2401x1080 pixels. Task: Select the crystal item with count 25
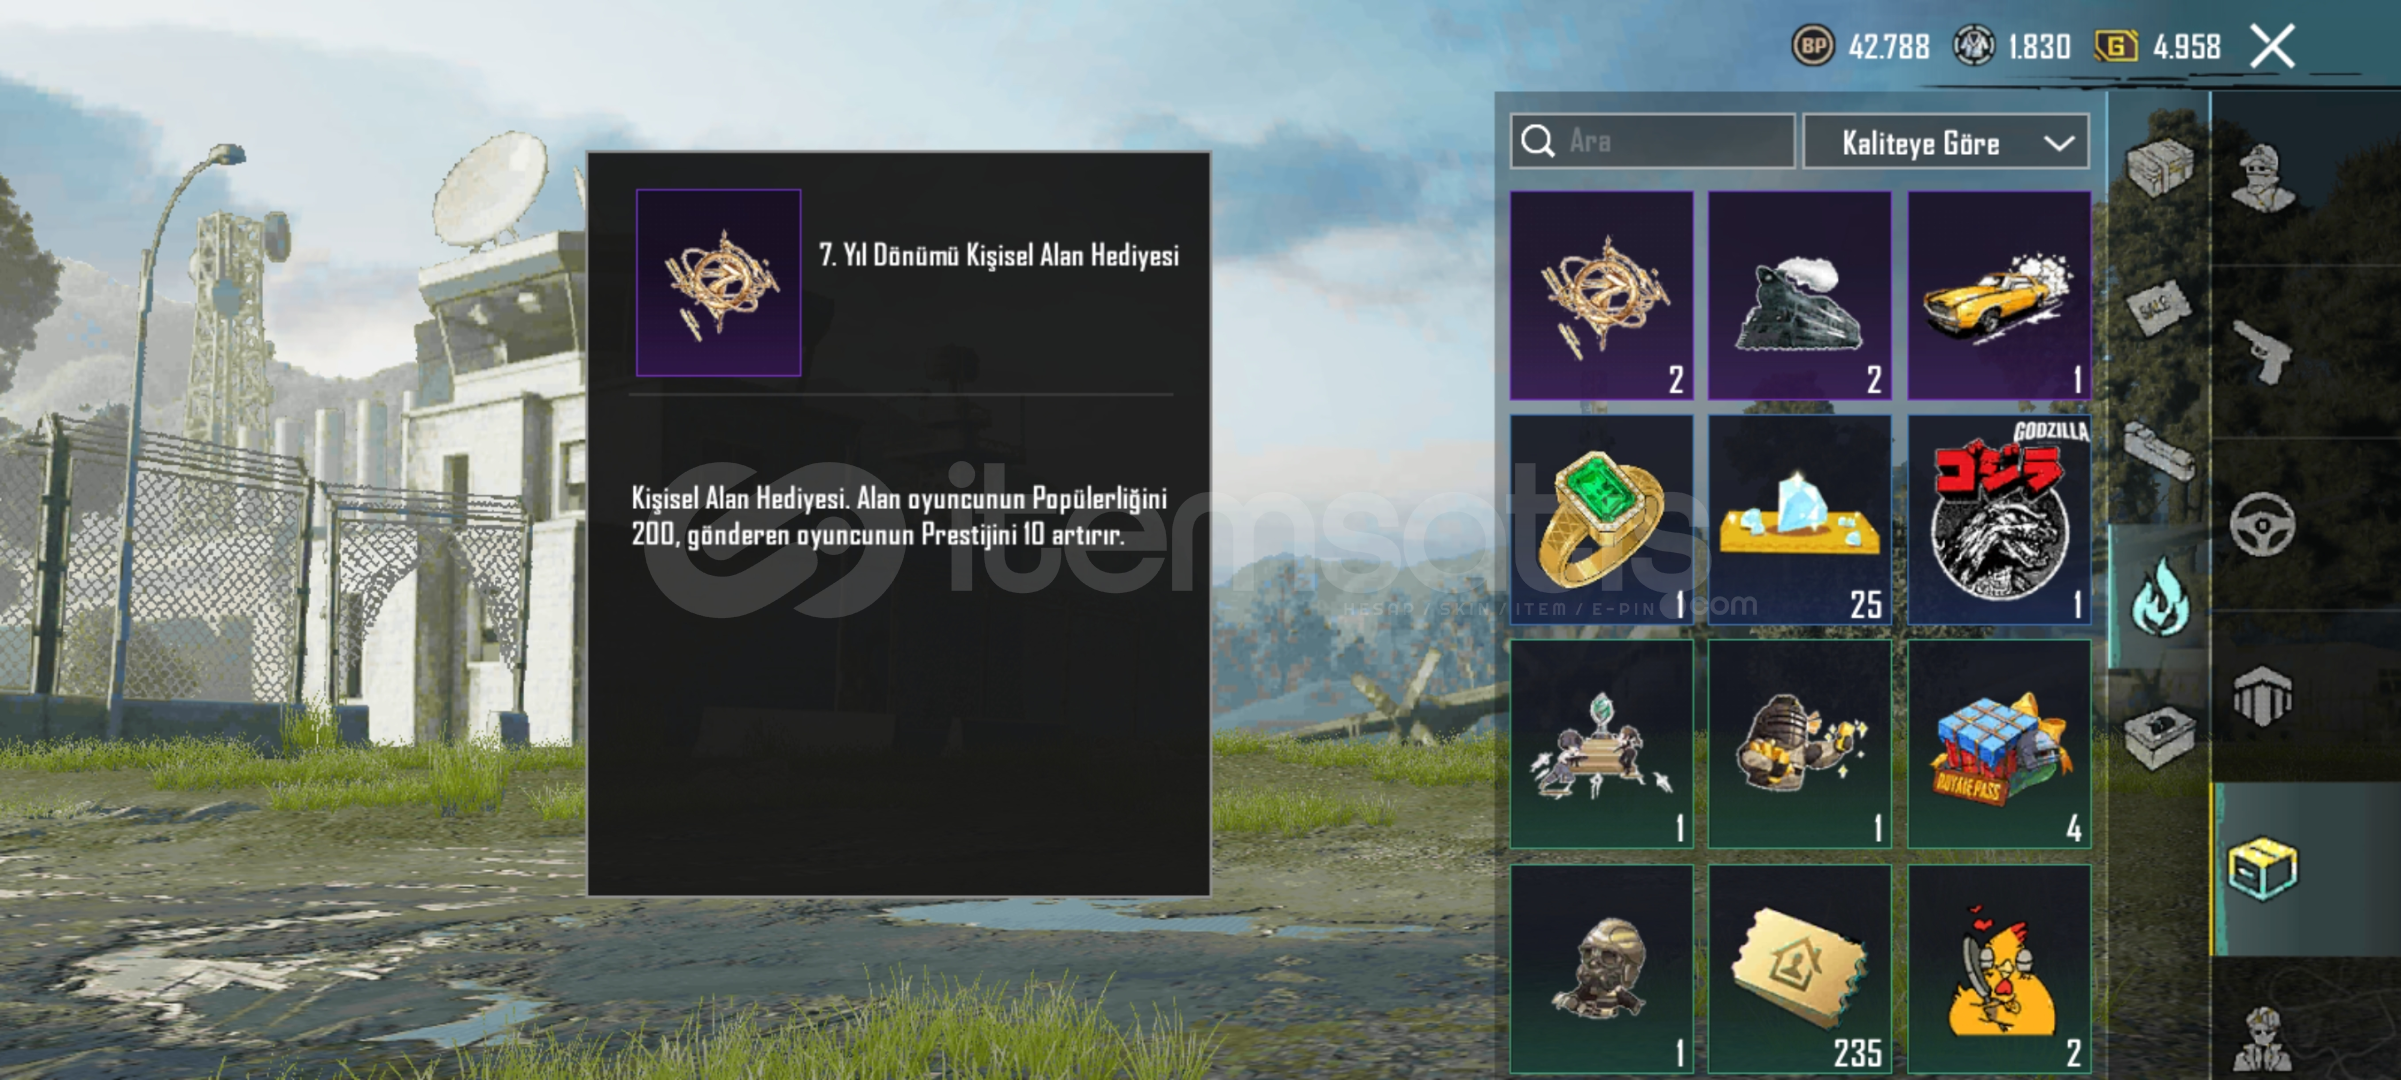[1799, 520]
